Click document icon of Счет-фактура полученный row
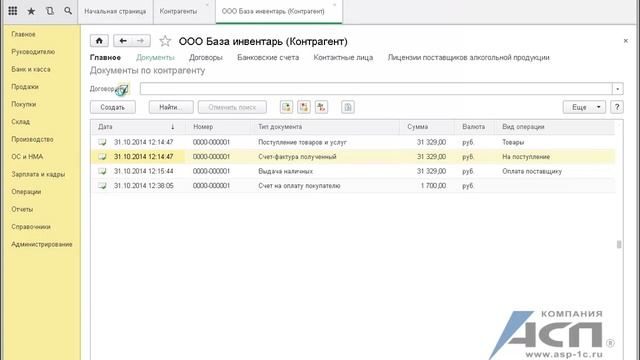 (x=102, y=157)
